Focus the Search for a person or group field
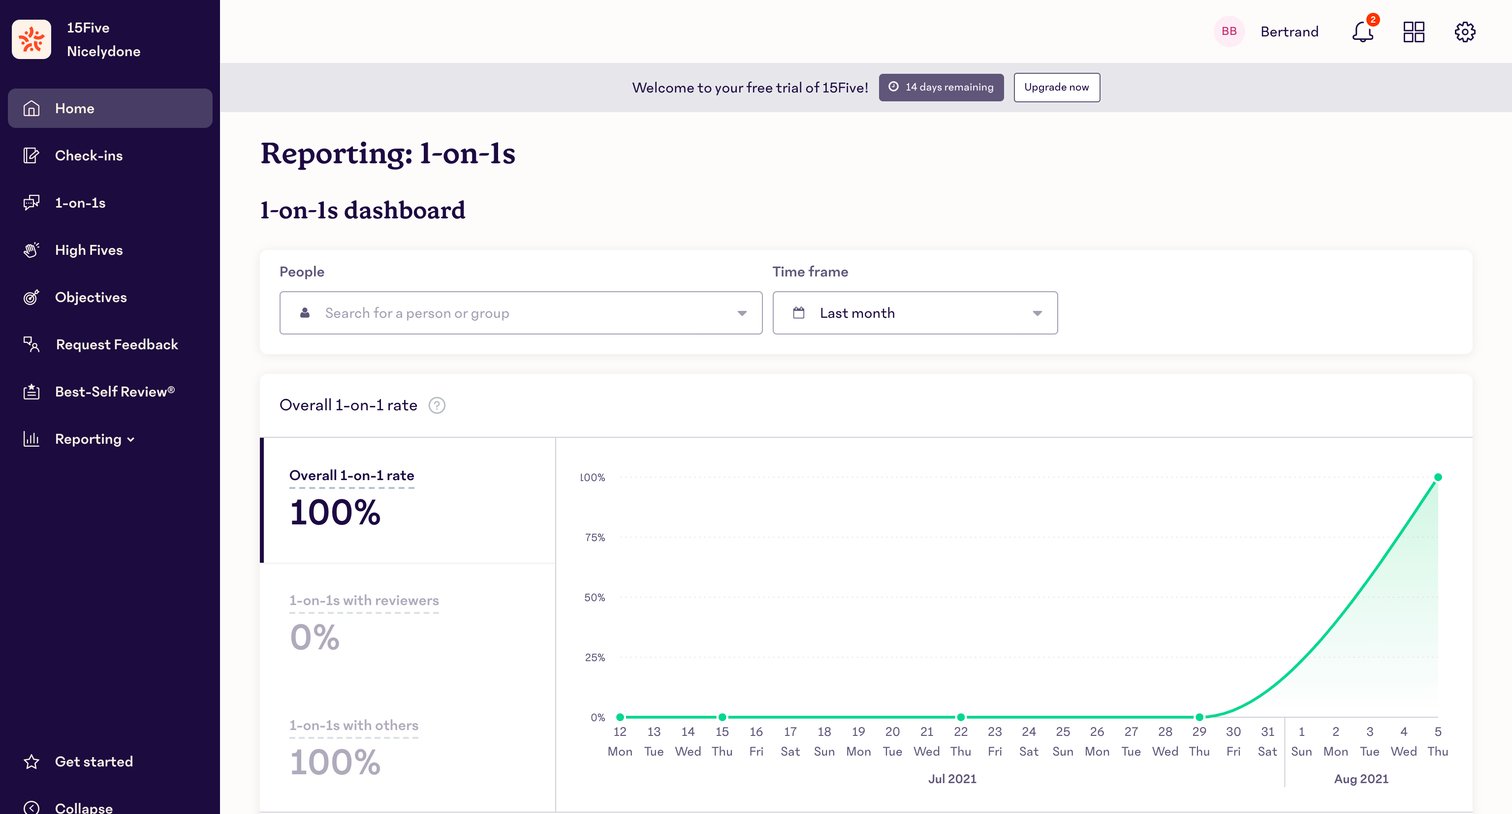 tap(521, 313)
